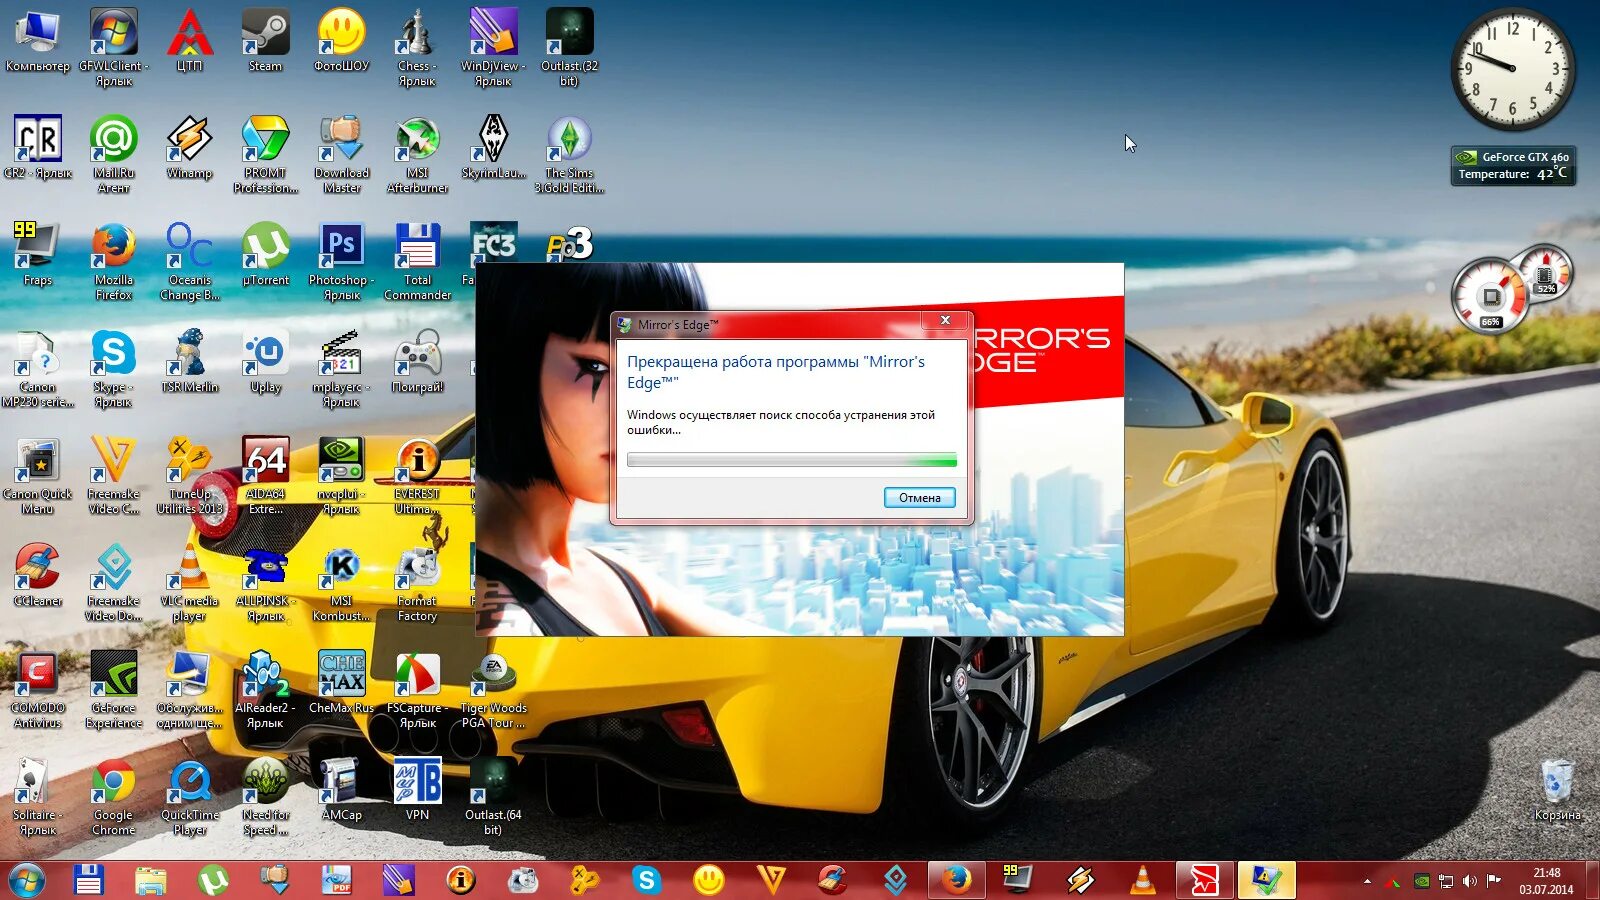Select the GFWLClient shortcut on desktop
This screenshot has height=900, width=1600.
click(x=114, y=46)
